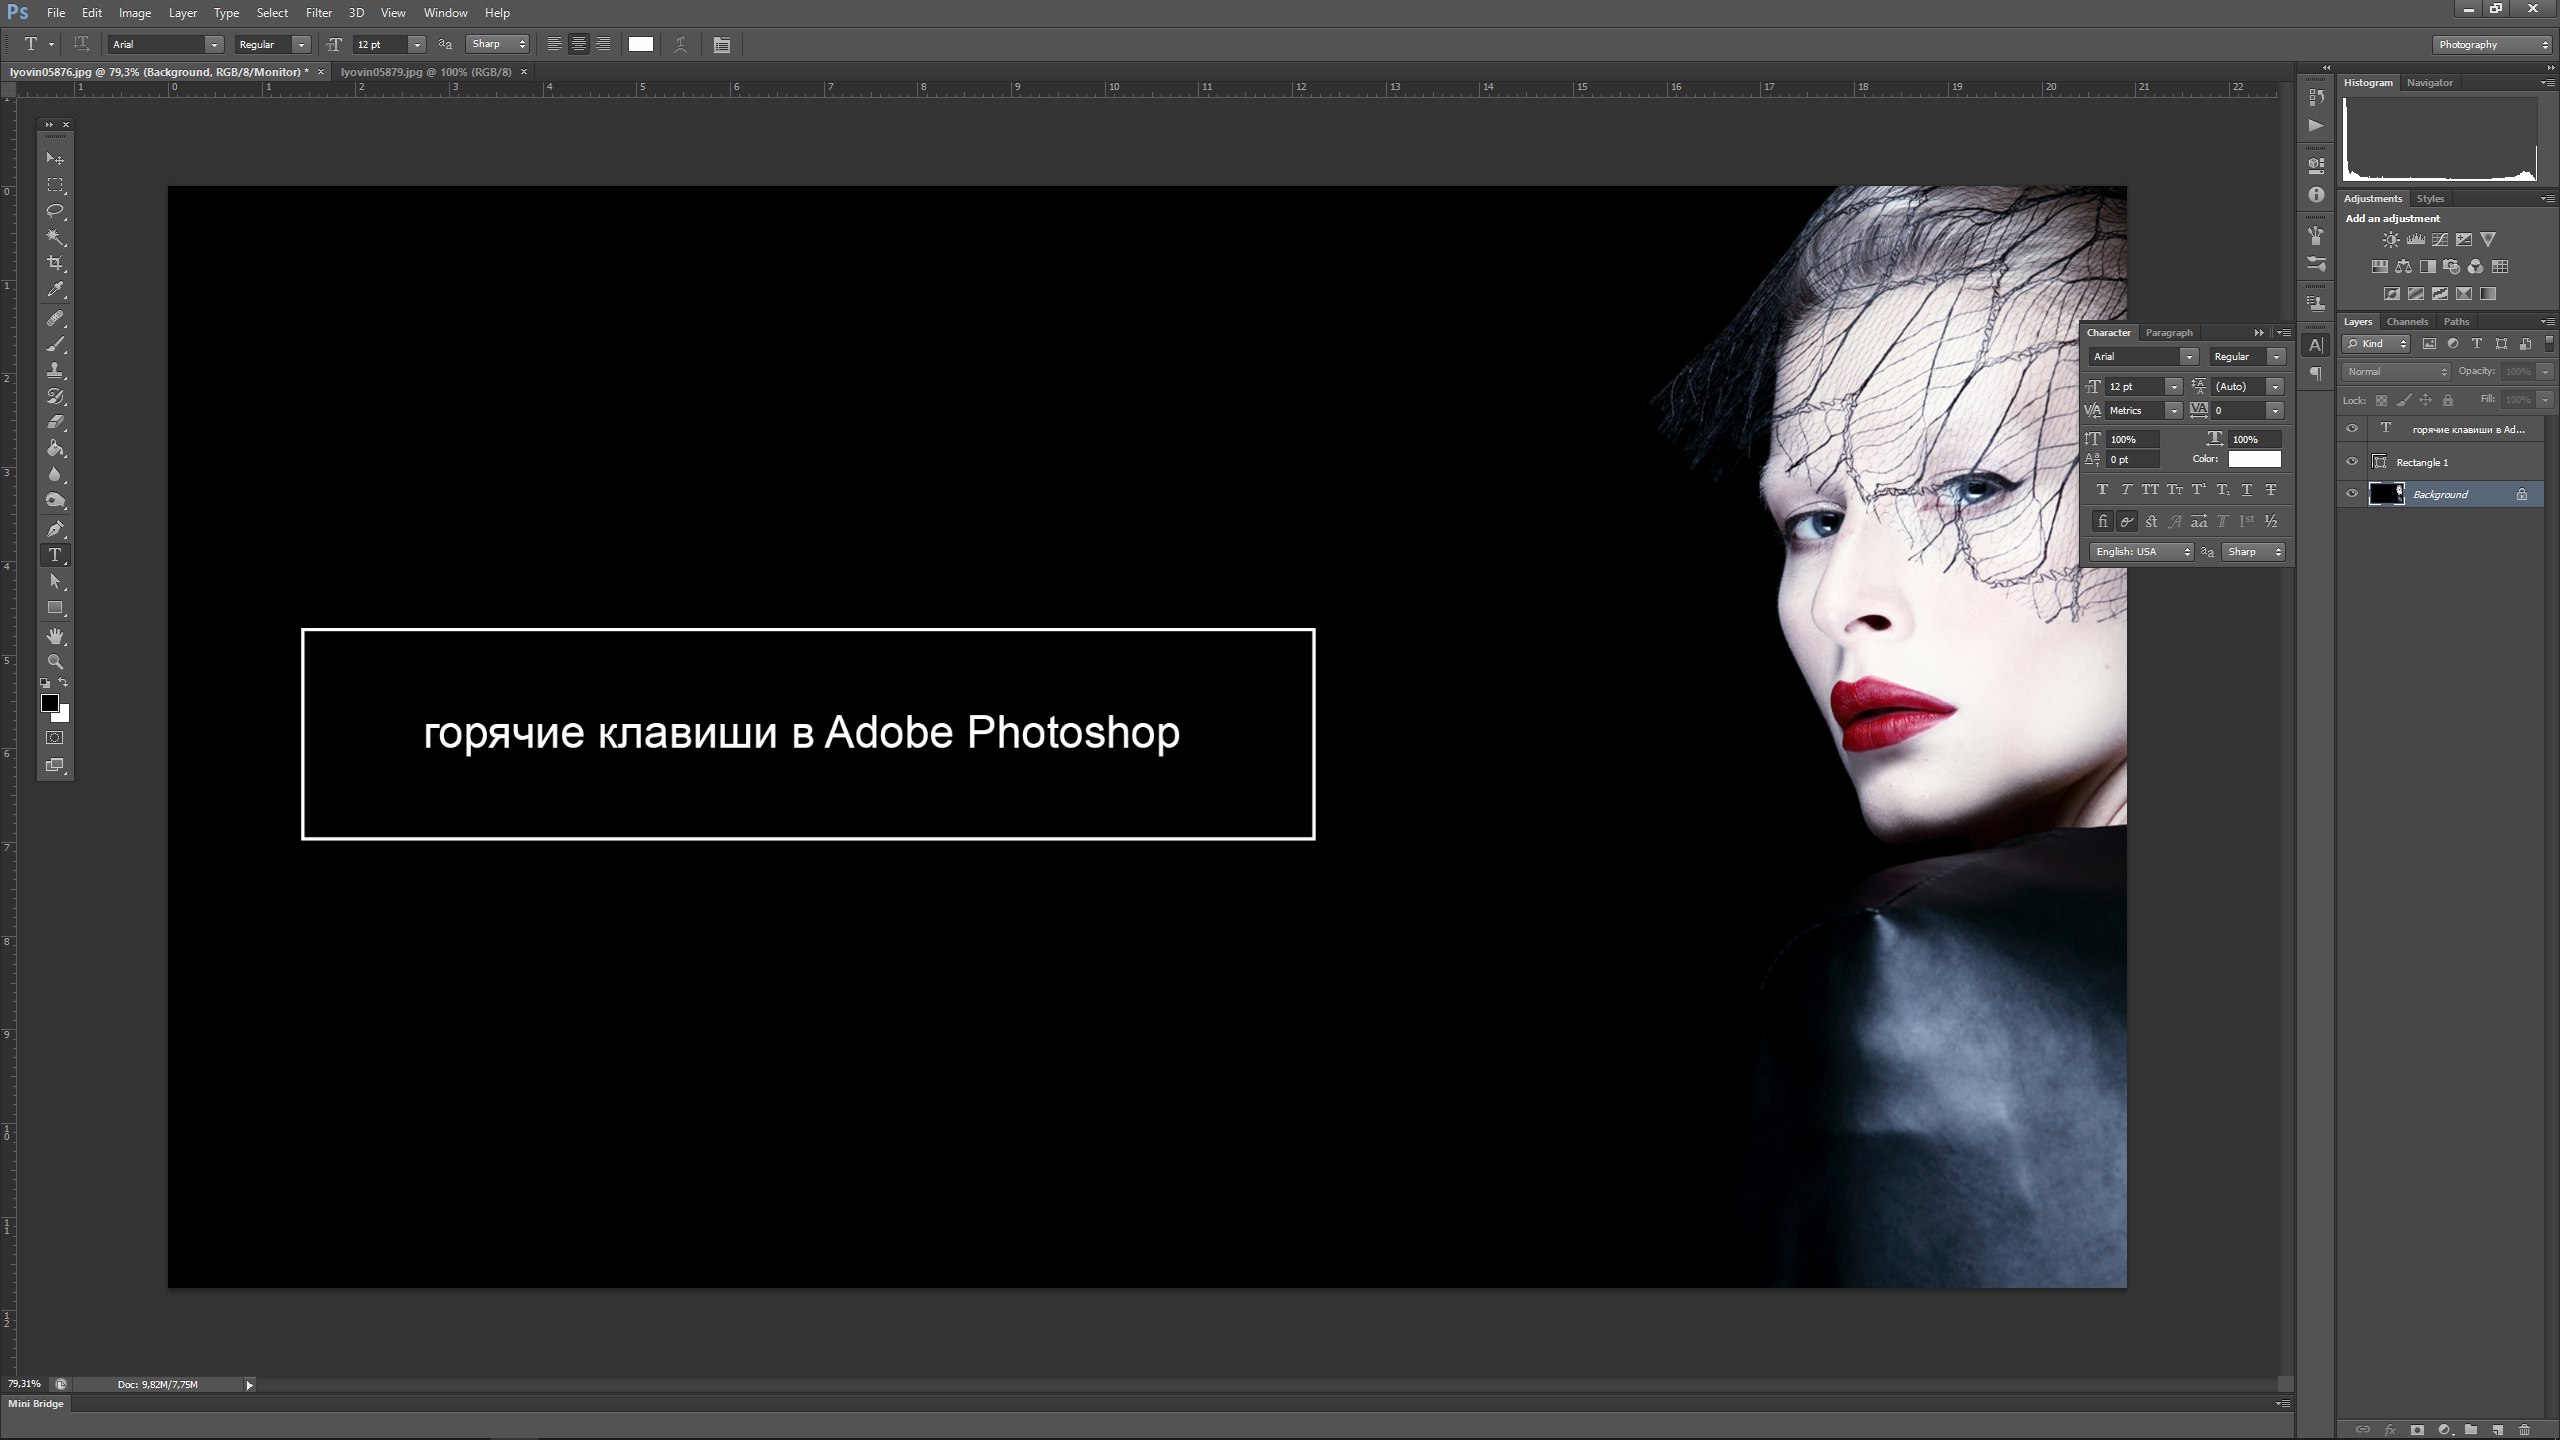This screenshot has width=2560, height=1440.
Task: Switch to the Channels tab
Action: click(x=2406, y=322)
